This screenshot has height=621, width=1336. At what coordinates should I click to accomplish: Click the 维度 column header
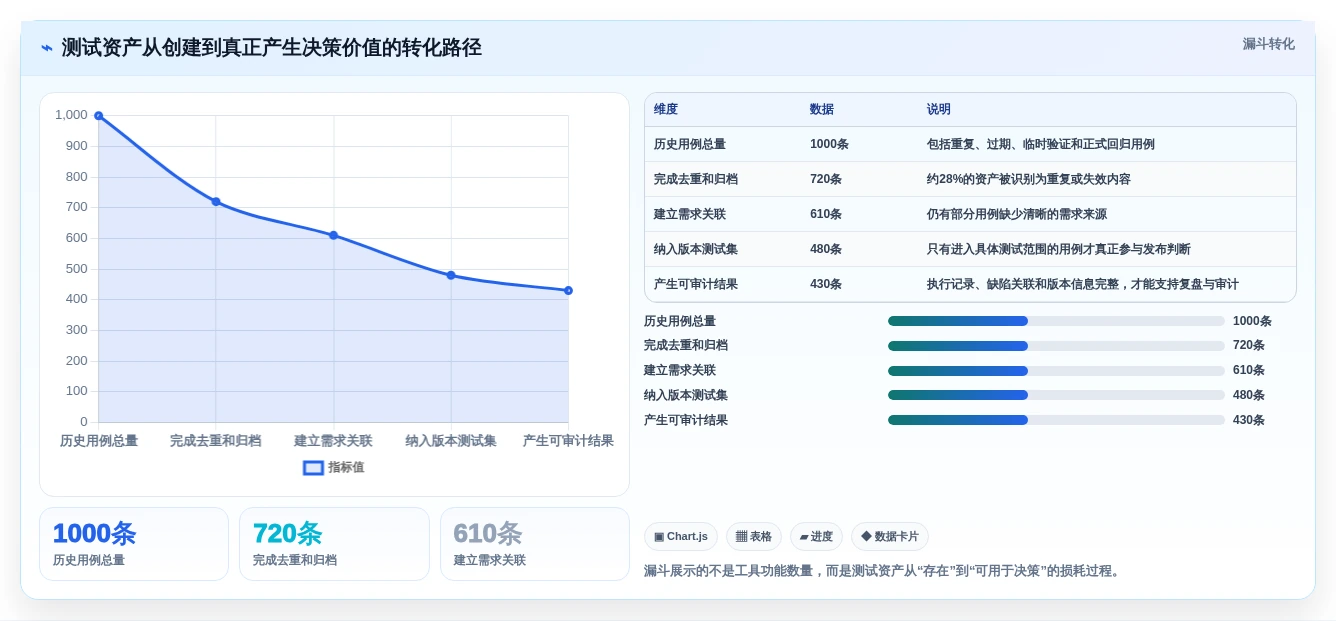coord(666,110)
